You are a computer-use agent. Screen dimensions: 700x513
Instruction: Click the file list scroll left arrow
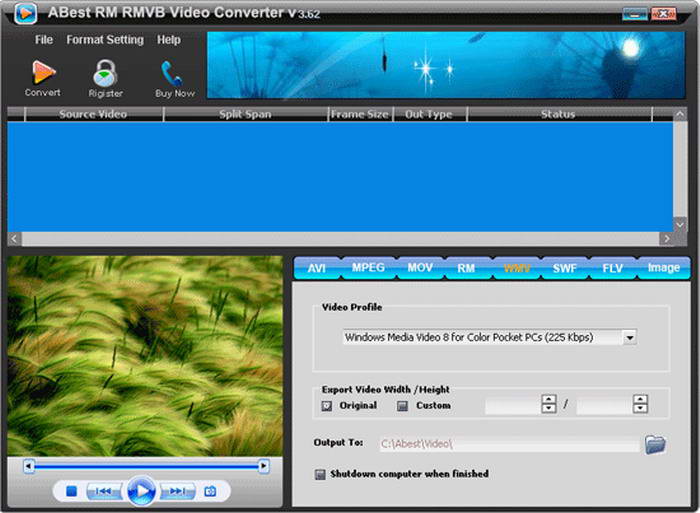[x=14, y=239]
